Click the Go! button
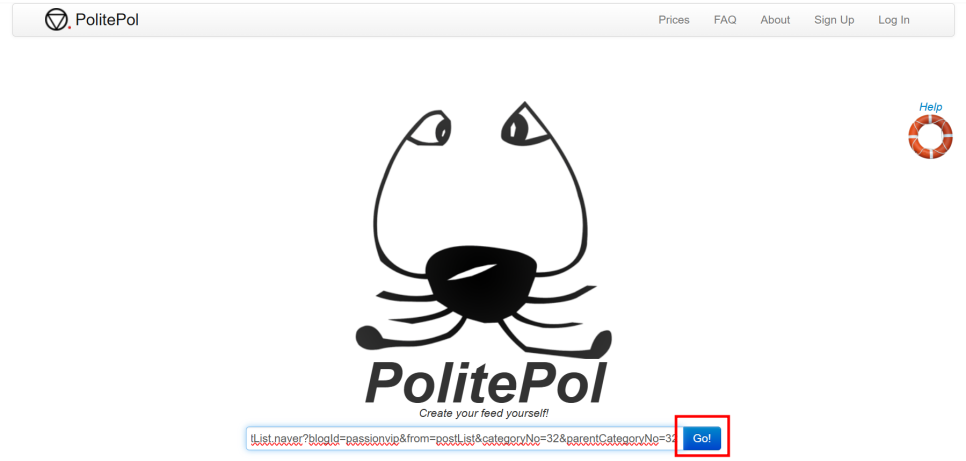 702,438
